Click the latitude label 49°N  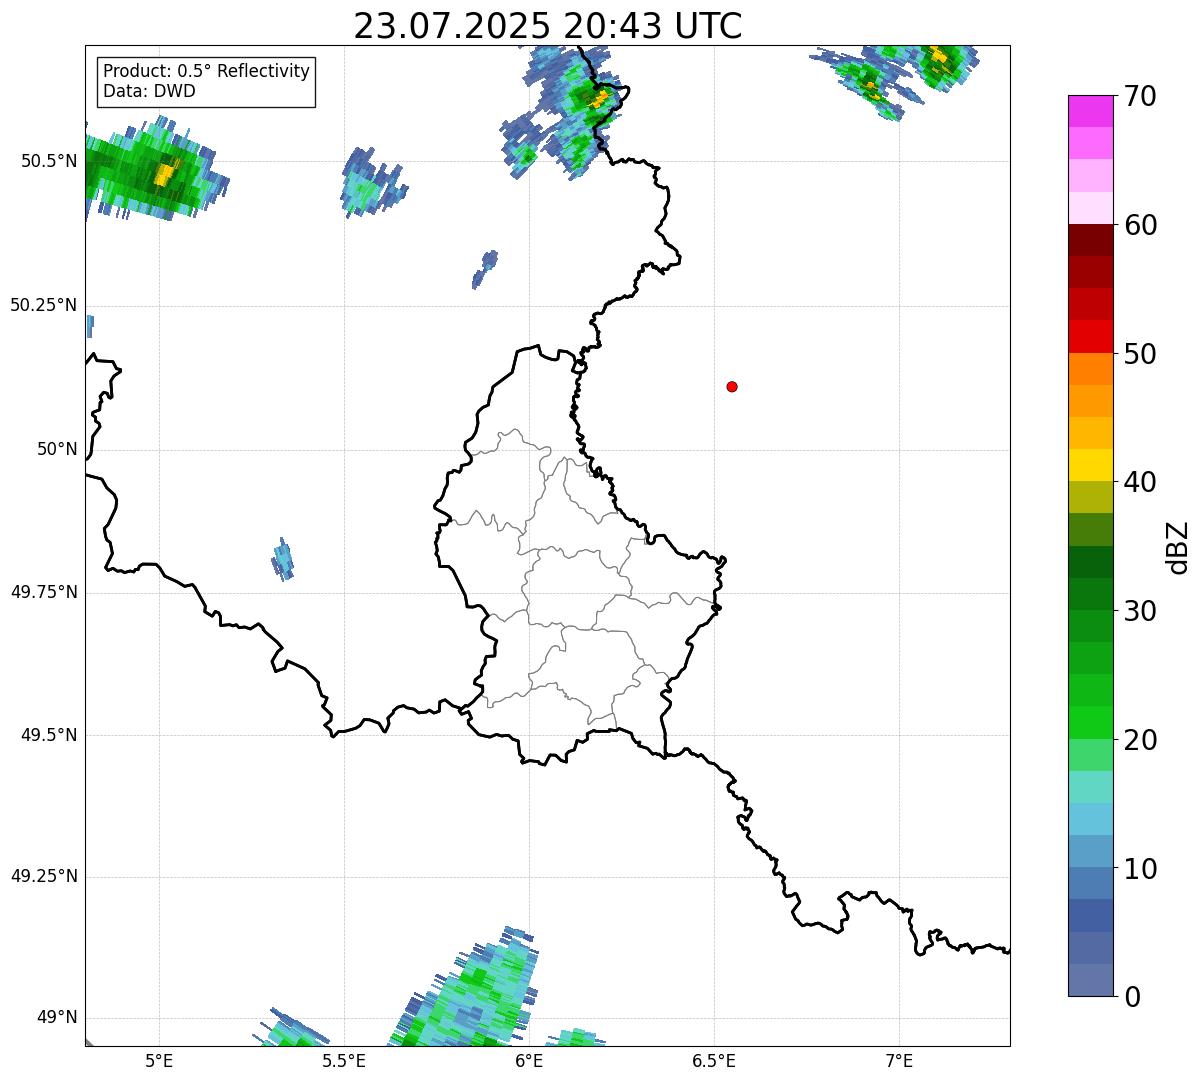click(57, 1017)
